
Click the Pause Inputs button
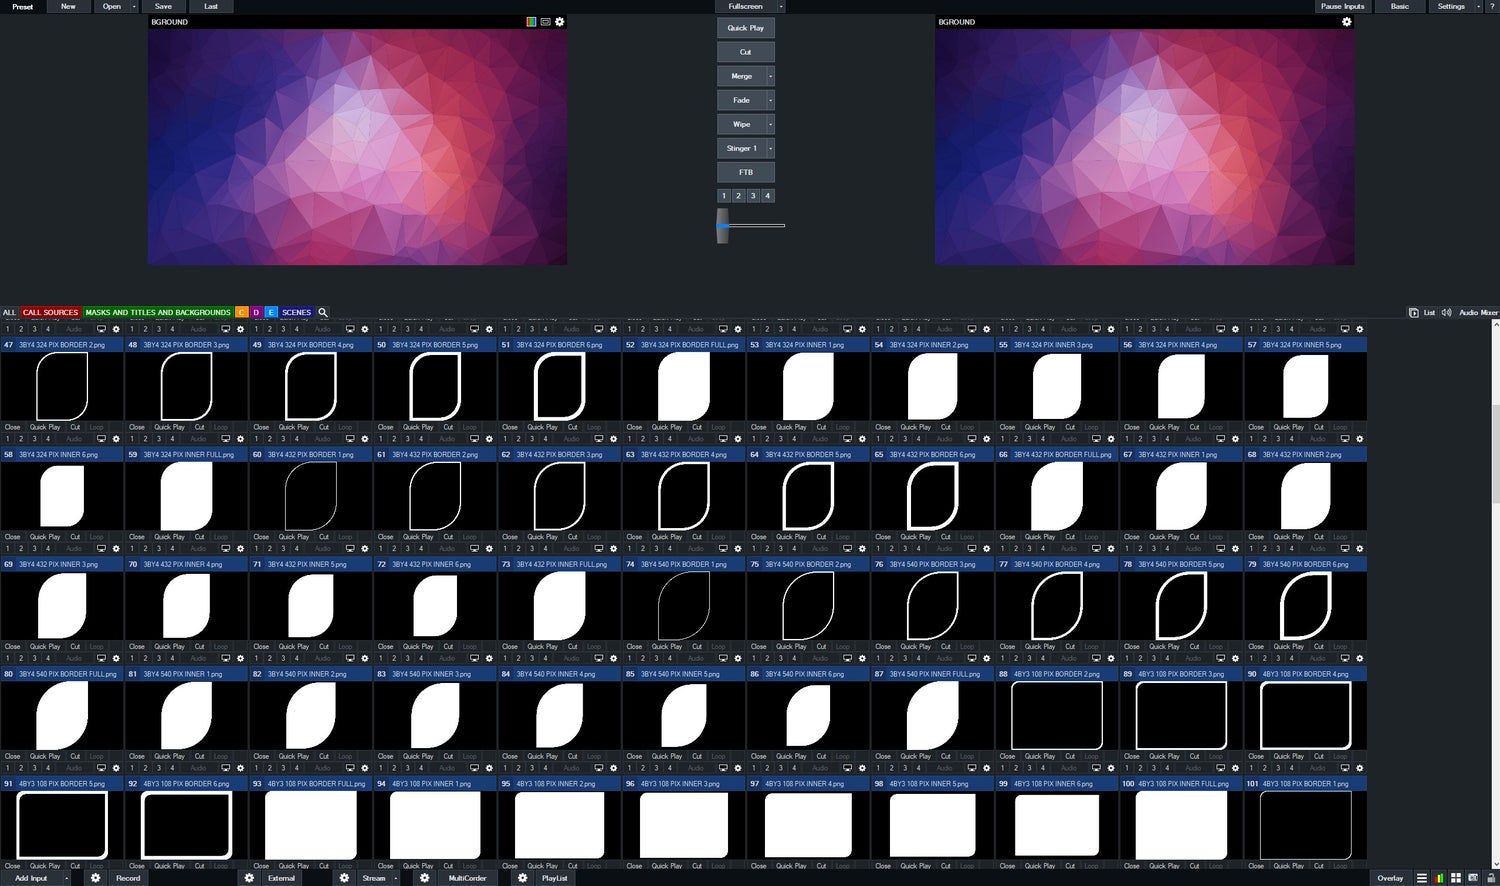point(1342,6)
